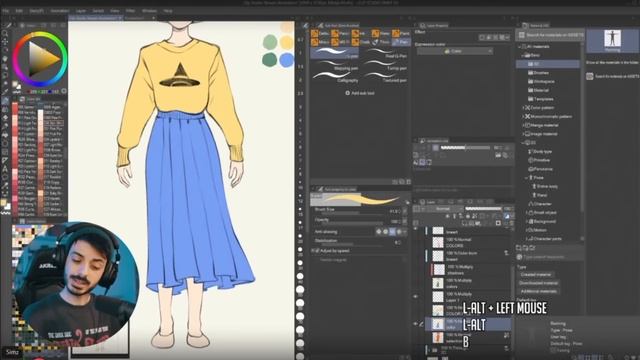Open the Water sub tool group

click(380, 33)
